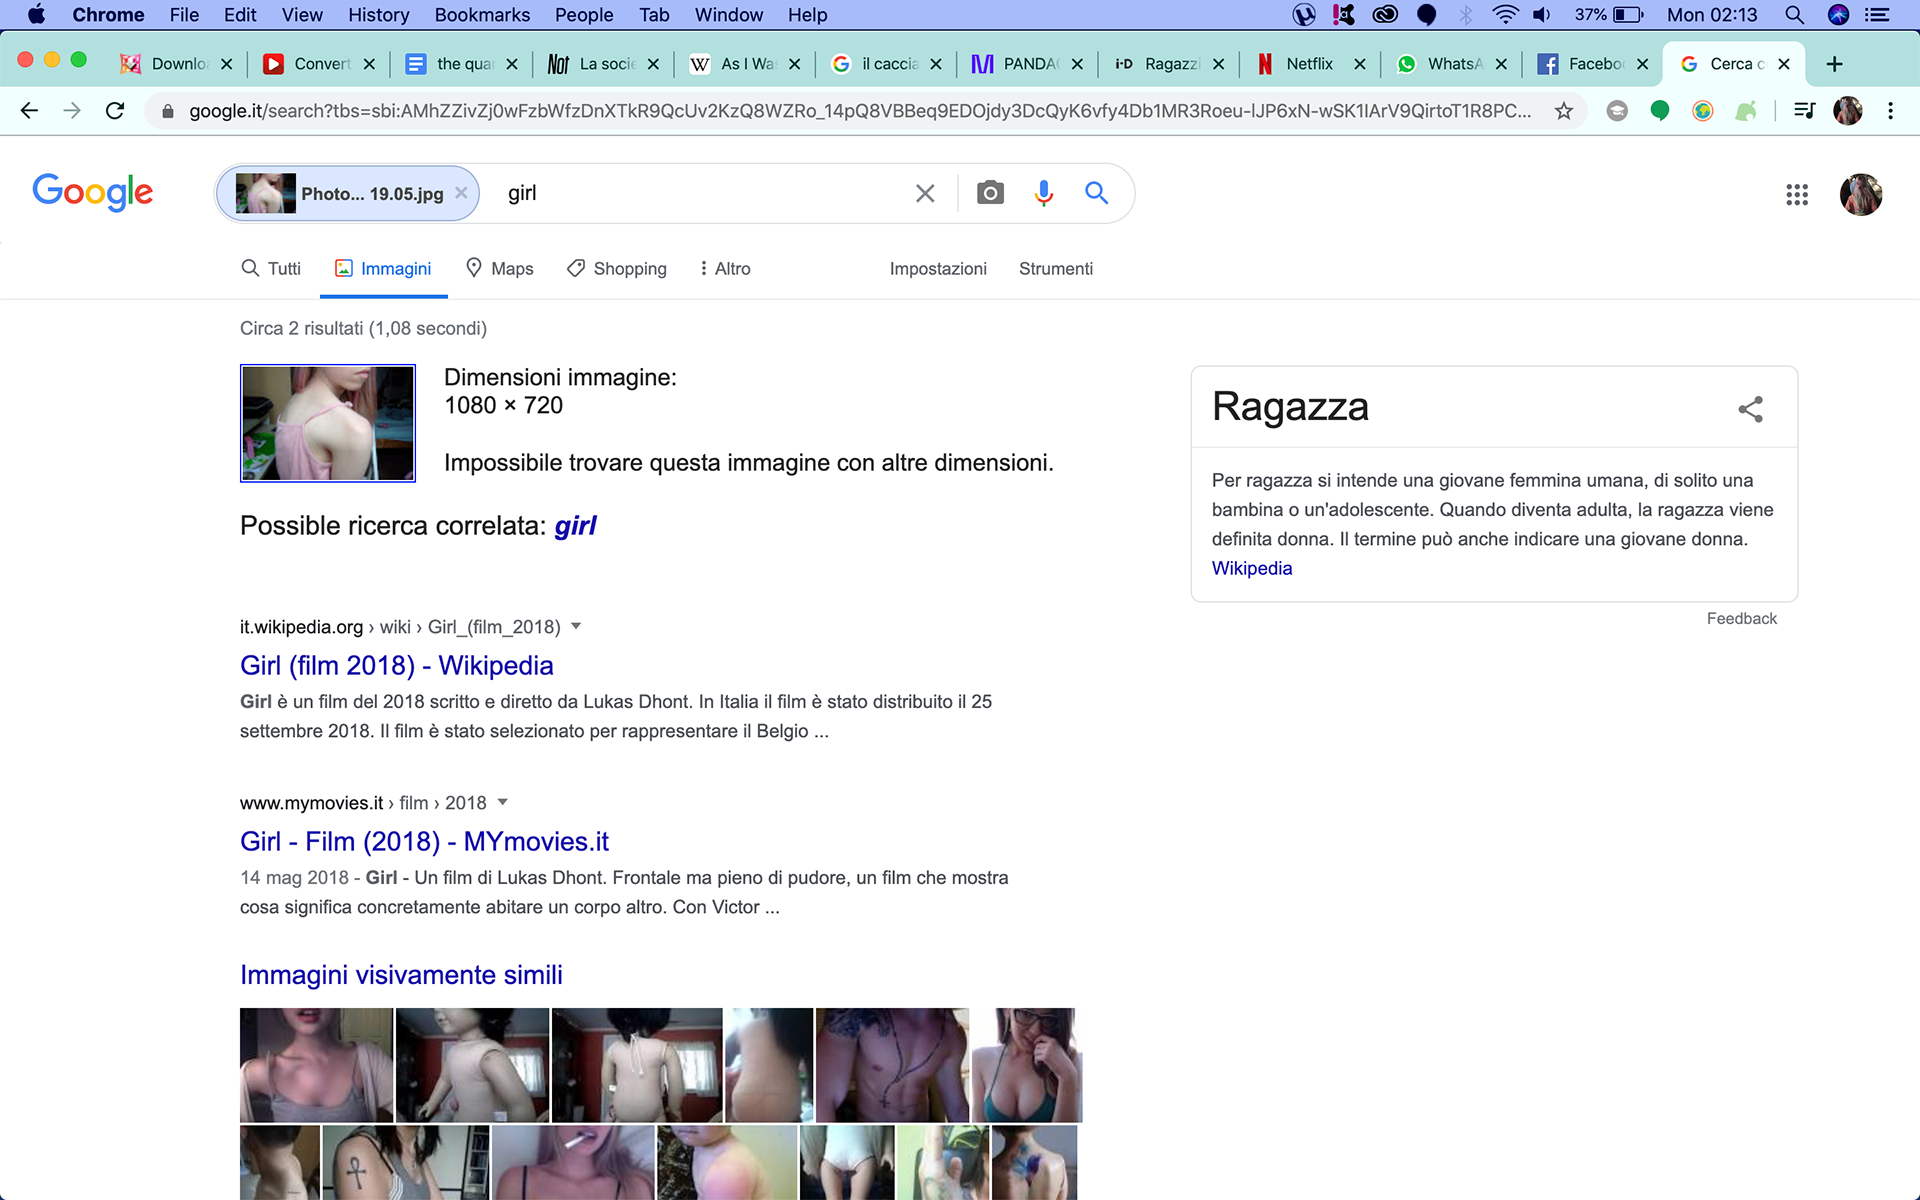The height and width of the screenshot is (1200, 1920).
Task: Open the Girl (film 2018) - Wikipedia link
Action: click(x=396, y=665)
